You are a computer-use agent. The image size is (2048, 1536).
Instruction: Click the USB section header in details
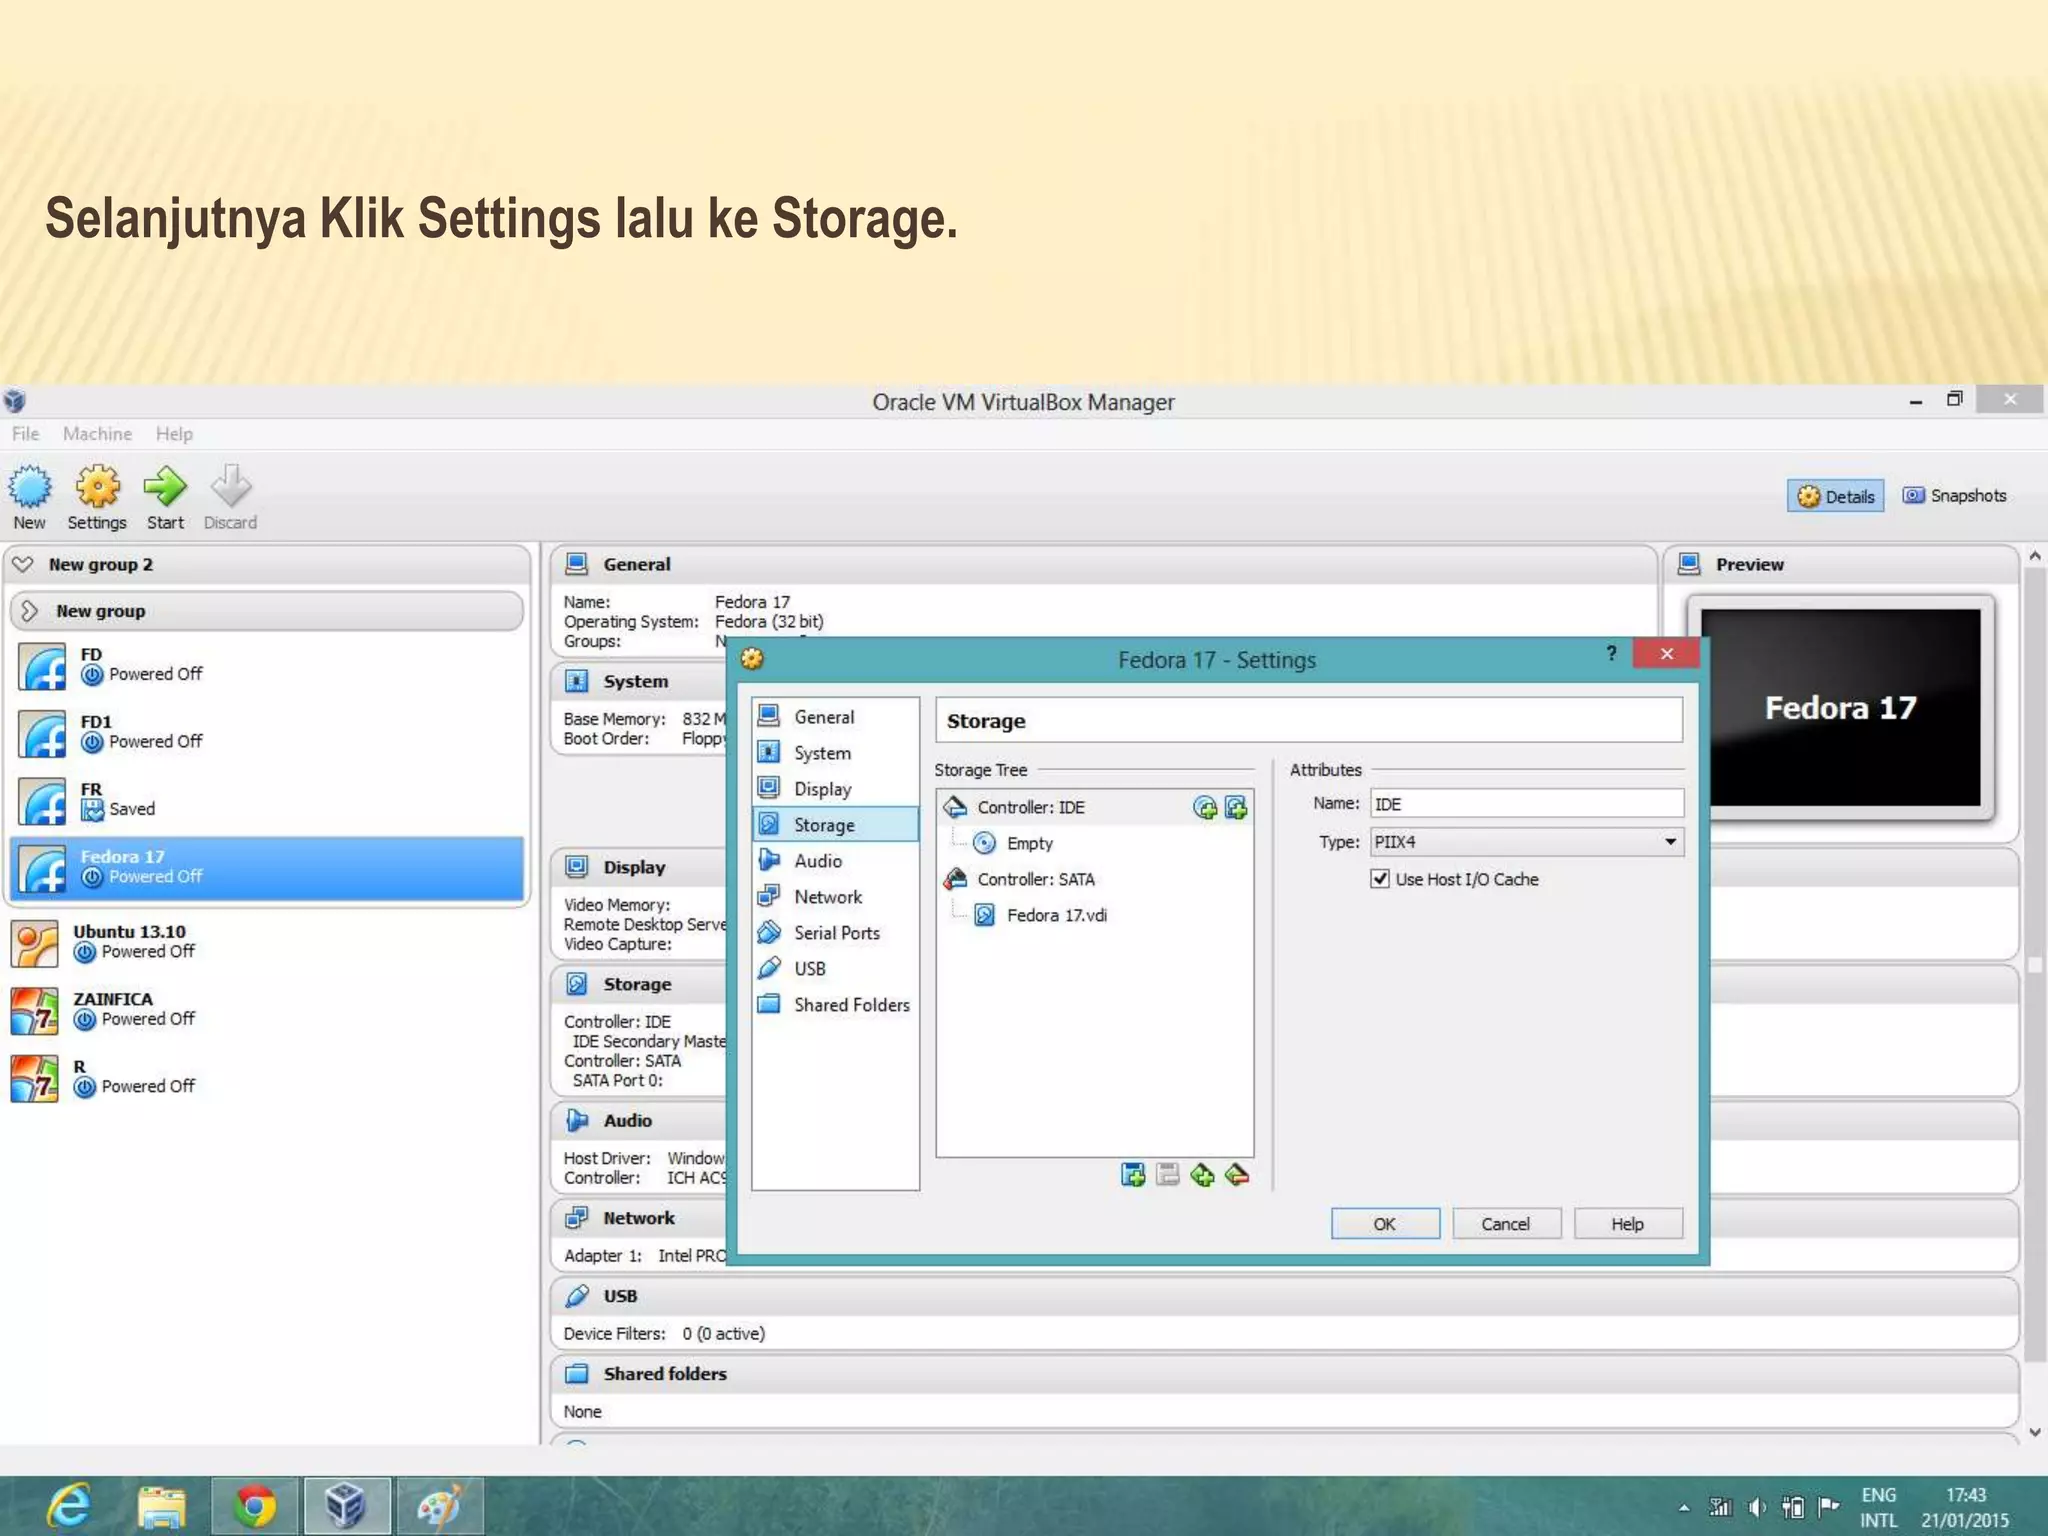pos(1284,1296)
